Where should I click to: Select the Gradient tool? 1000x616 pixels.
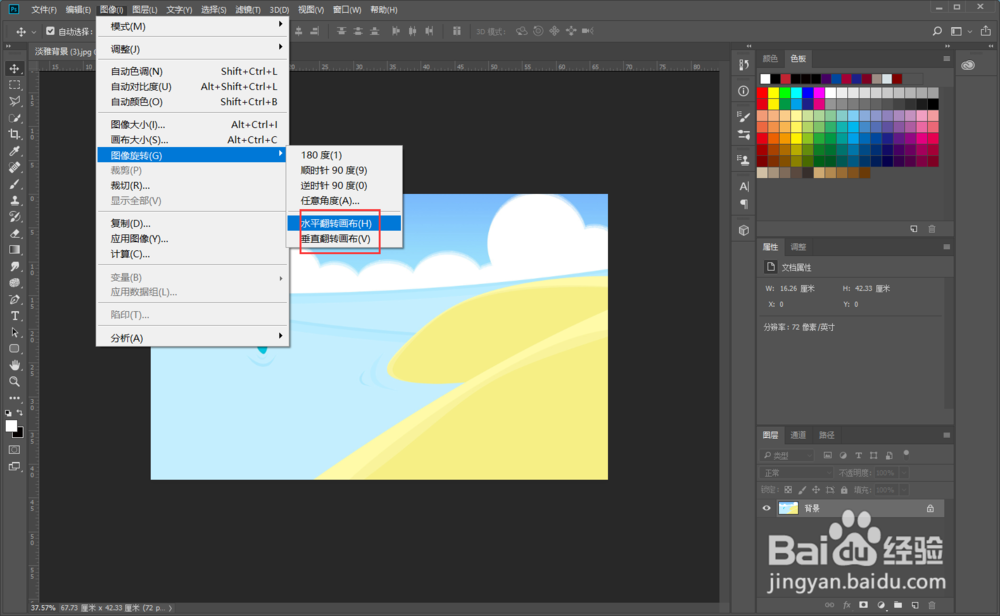click(x=14, y=250)
